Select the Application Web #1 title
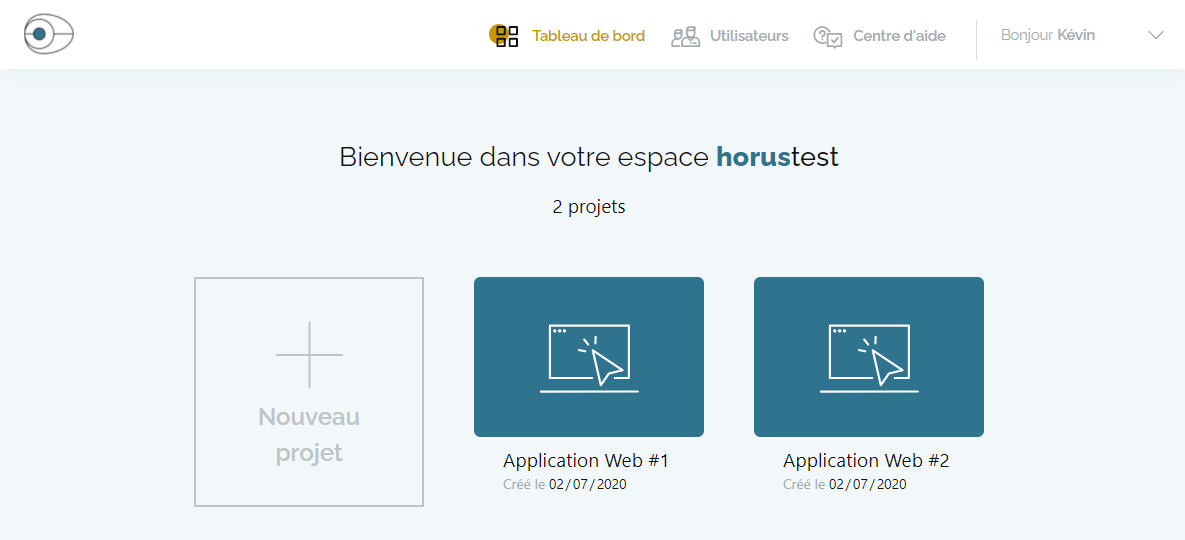 (x=586, y=461)
